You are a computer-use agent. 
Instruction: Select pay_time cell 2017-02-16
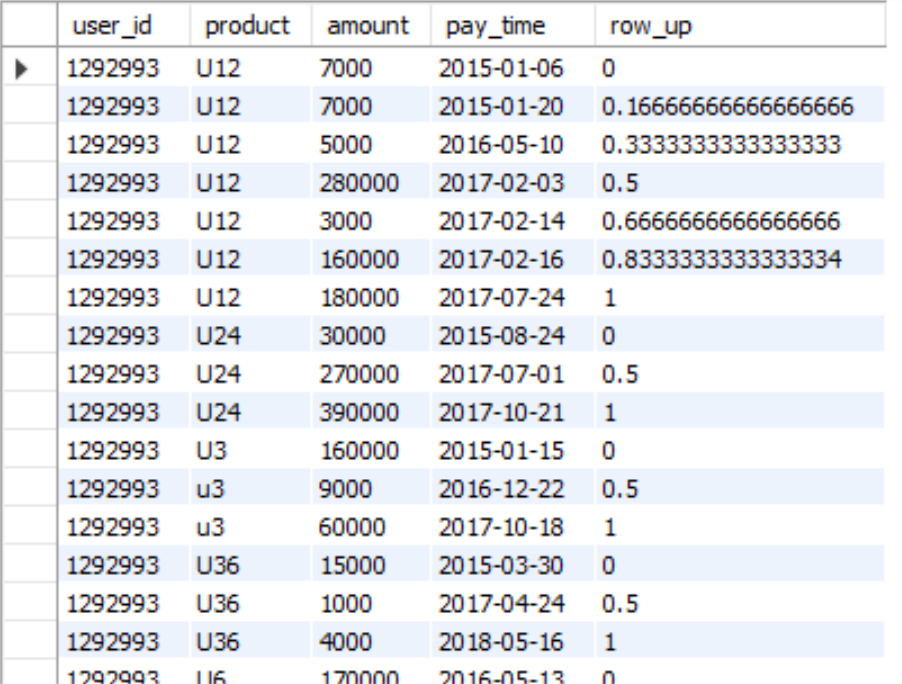coord(512,259)
